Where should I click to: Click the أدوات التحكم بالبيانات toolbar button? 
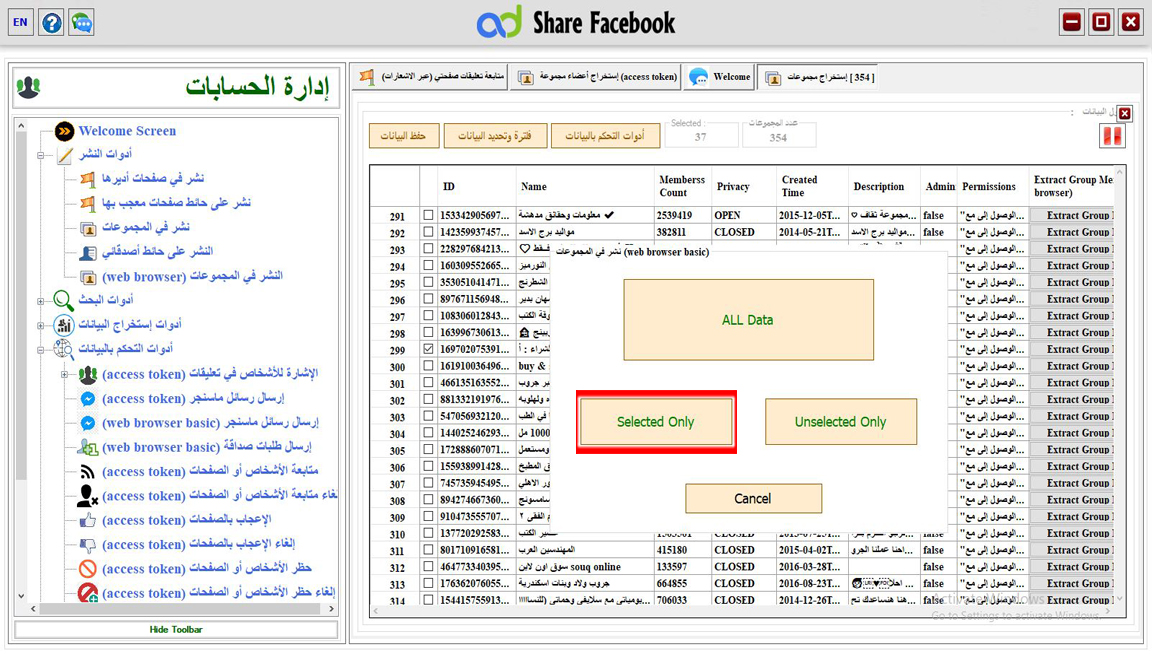605,136
